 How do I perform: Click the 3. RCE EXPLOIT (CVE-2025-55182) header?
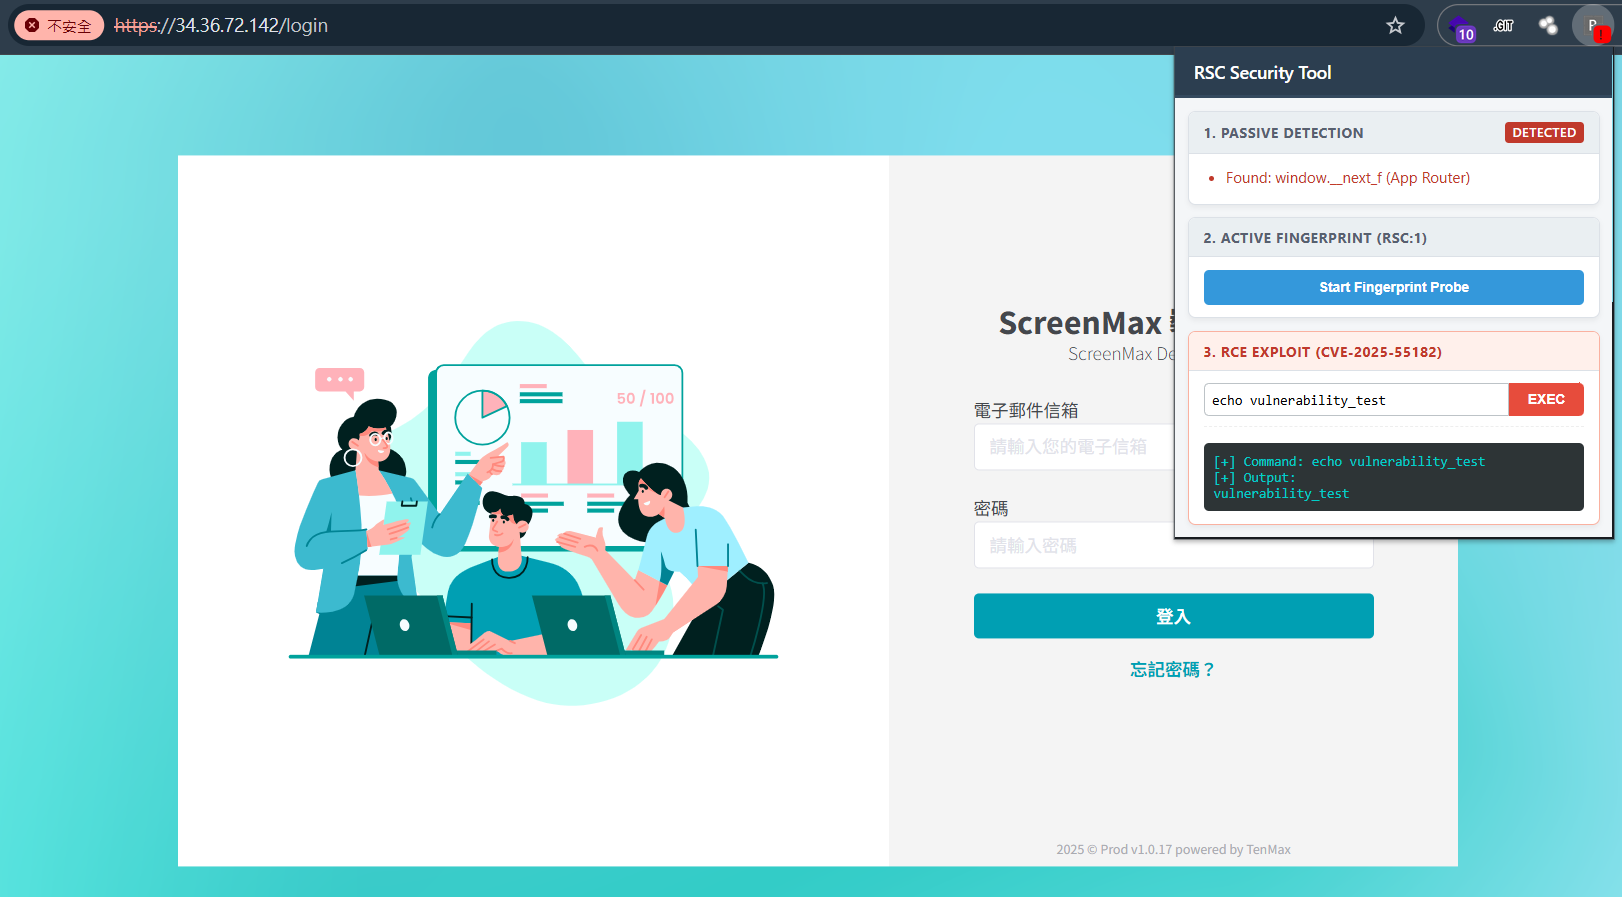[x=1322, y=352]
